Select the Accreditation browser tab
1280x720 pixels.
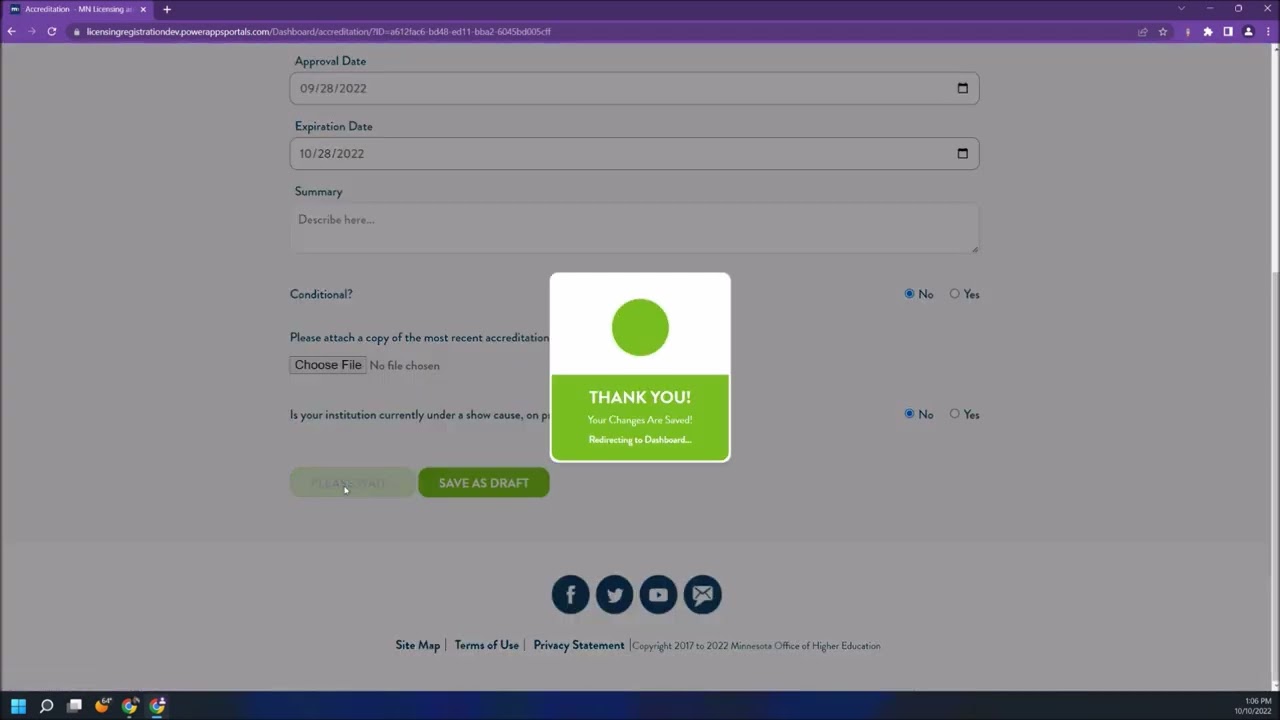(78, 9)
